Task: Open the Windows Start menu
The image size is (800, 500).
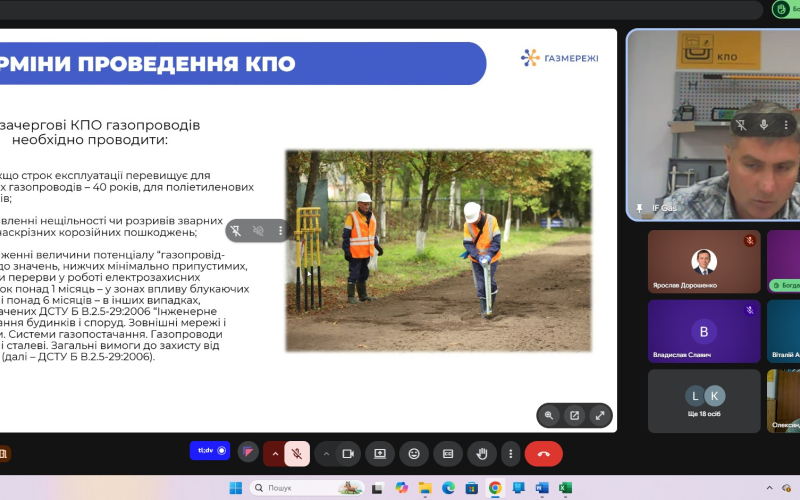Action: [236, 488]
